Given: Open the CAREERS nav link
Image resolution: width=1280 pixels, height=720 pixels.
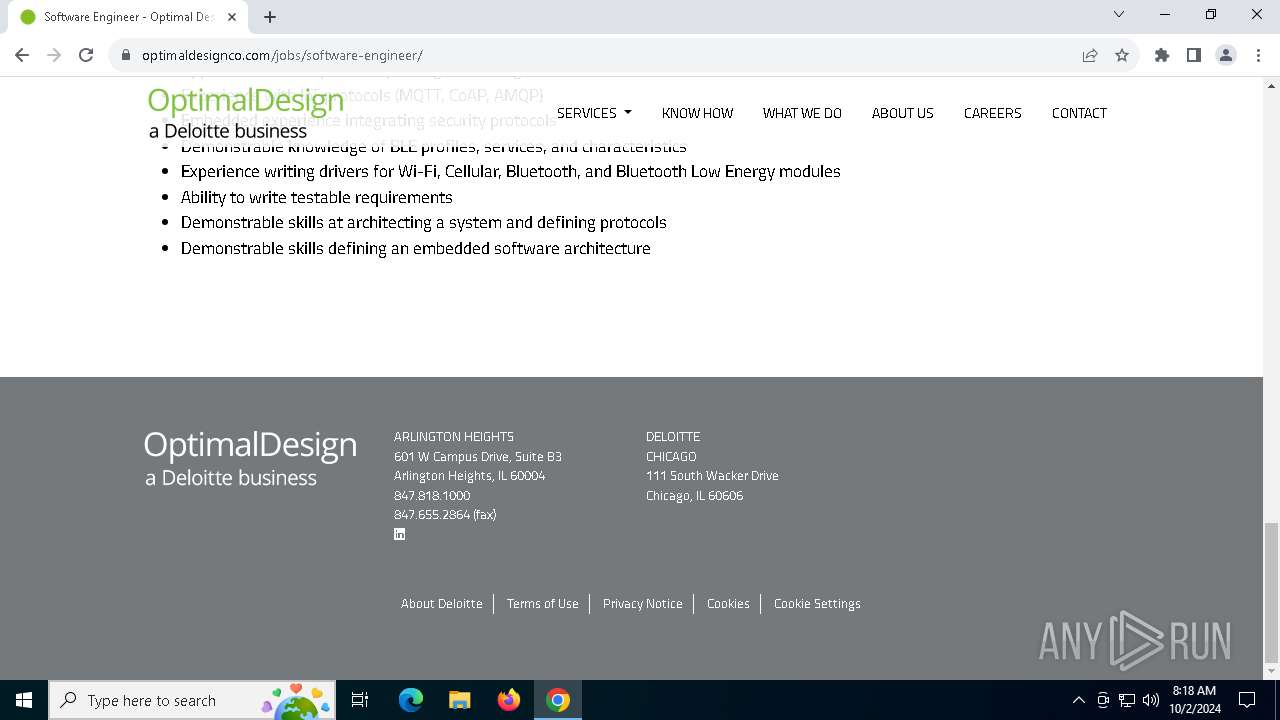Looking at the screenshot, I should tap(992, 113).
